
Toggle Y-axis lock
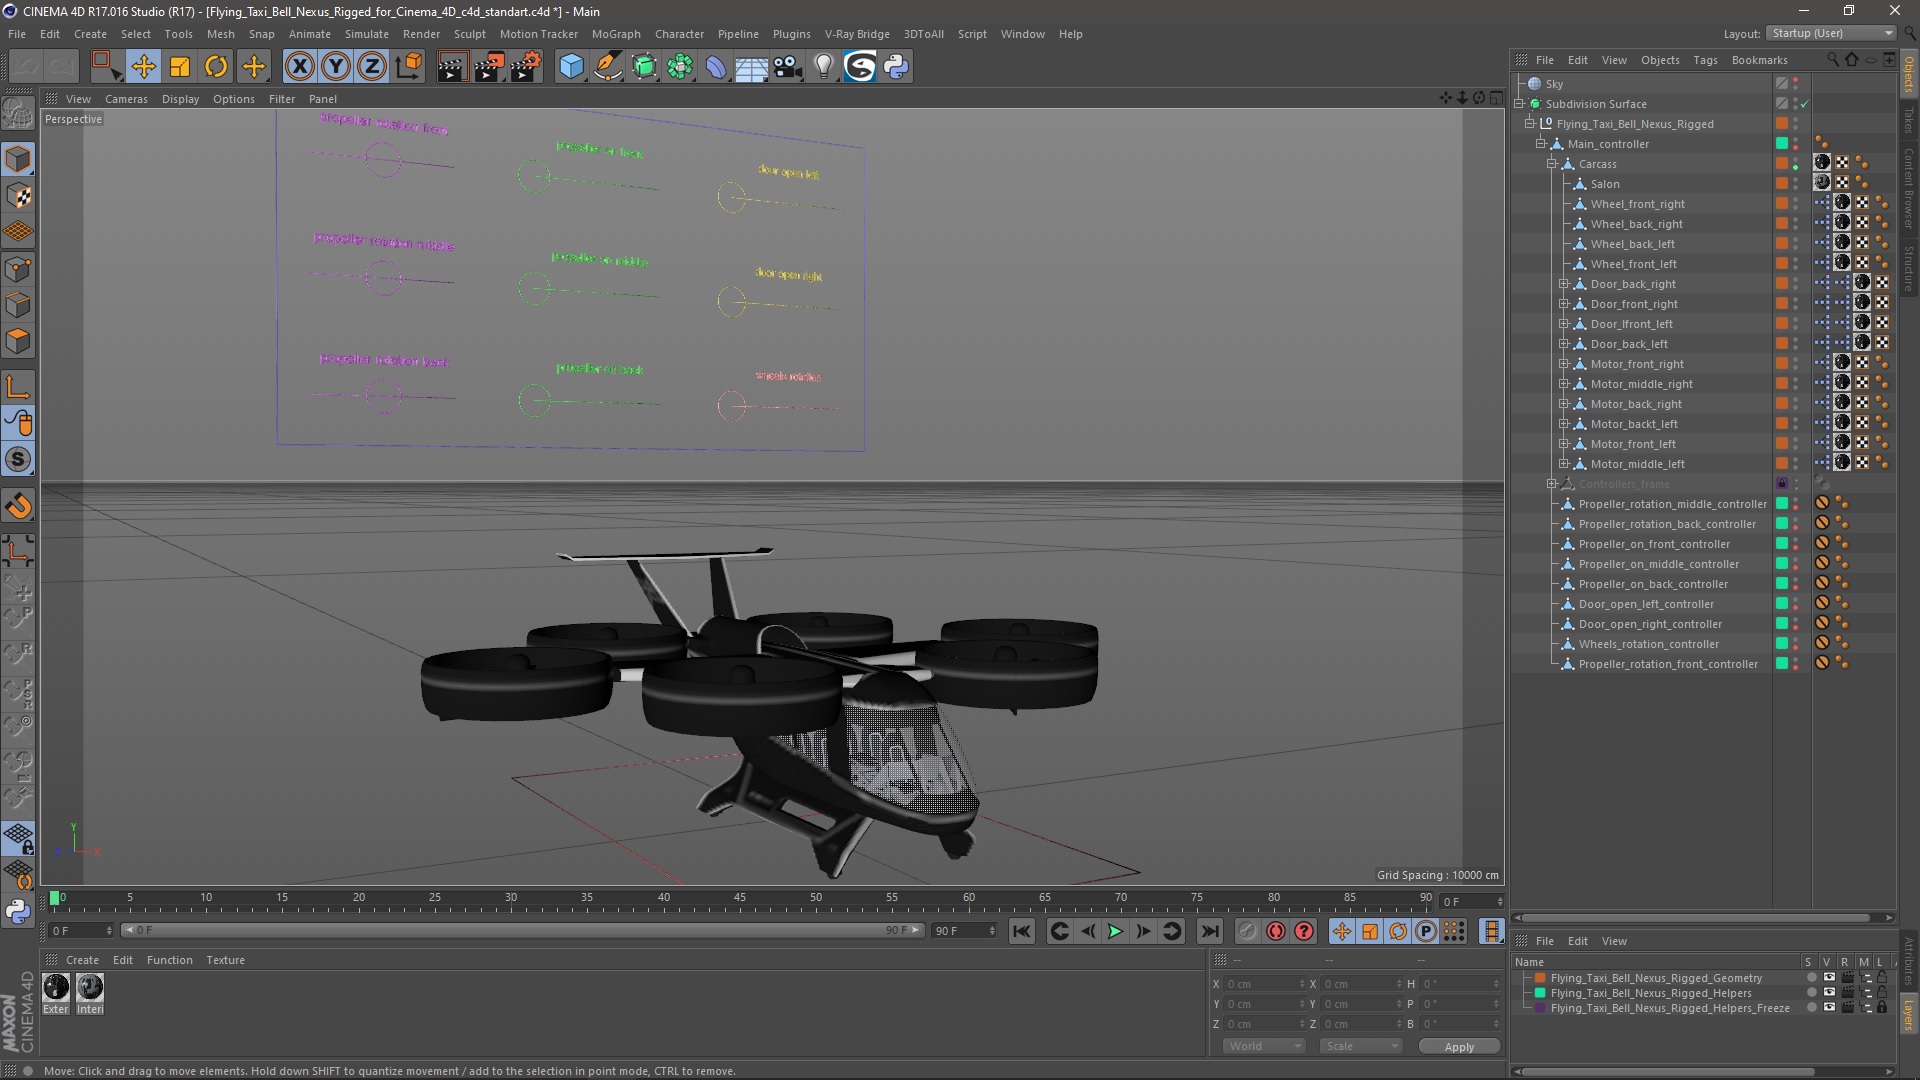tap(336, 67)
